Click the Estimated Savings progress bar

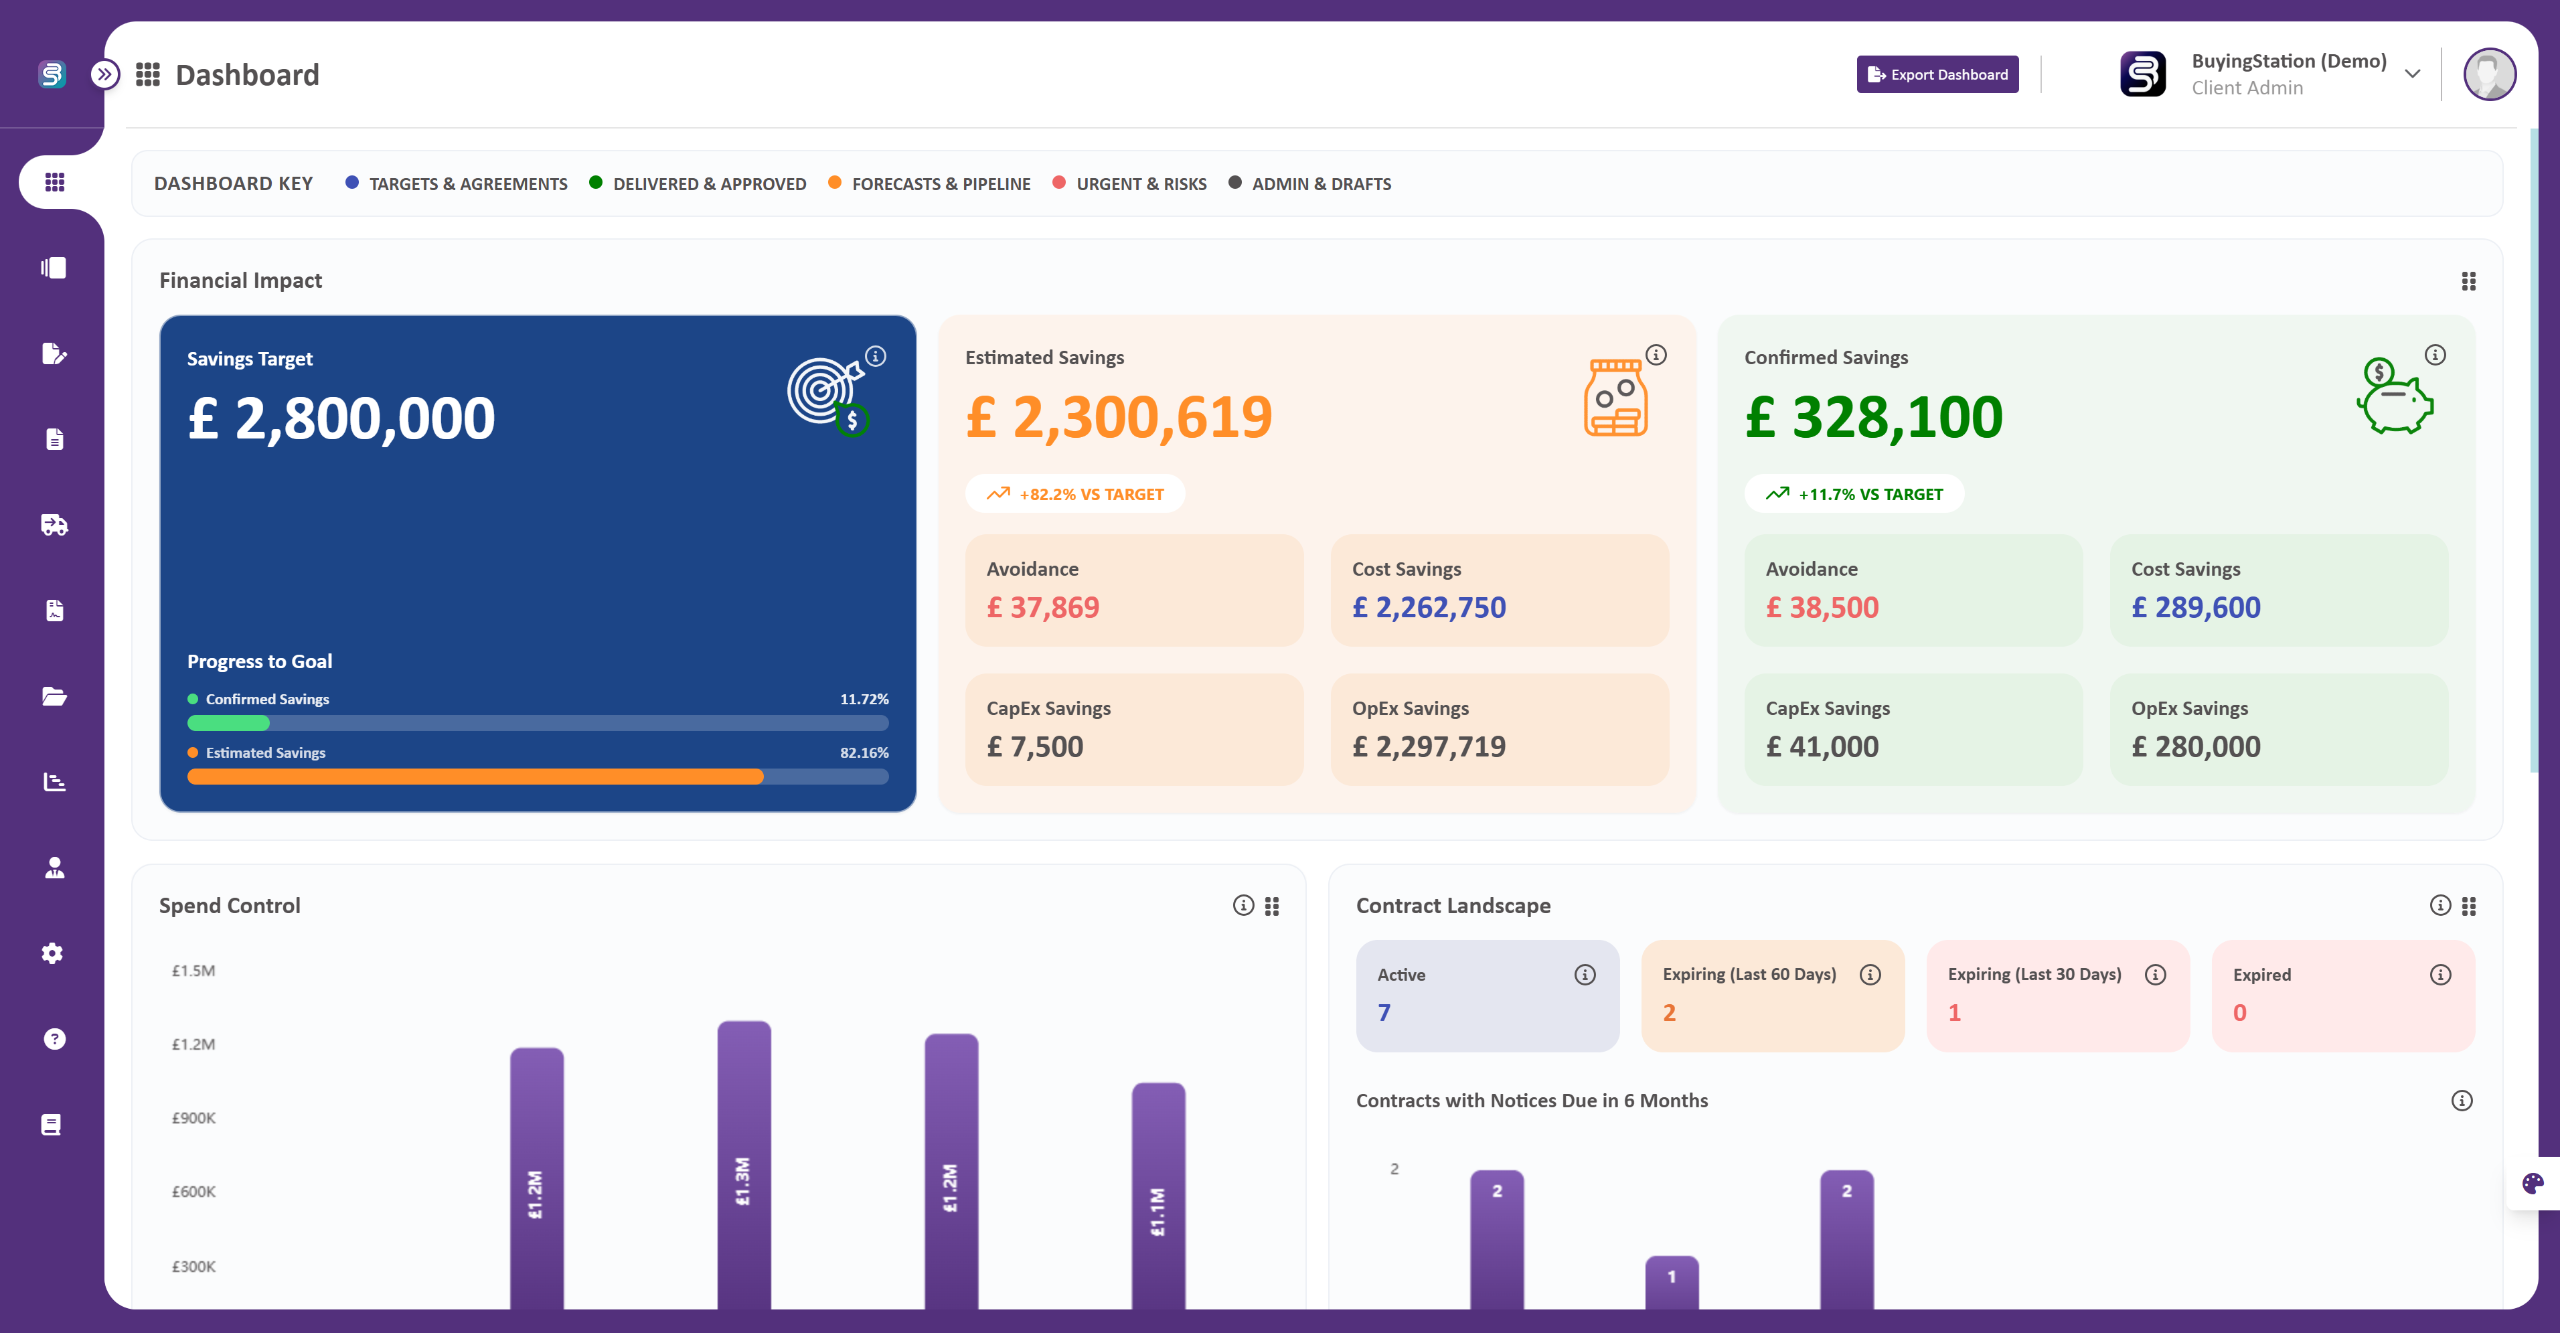[537, 777]
